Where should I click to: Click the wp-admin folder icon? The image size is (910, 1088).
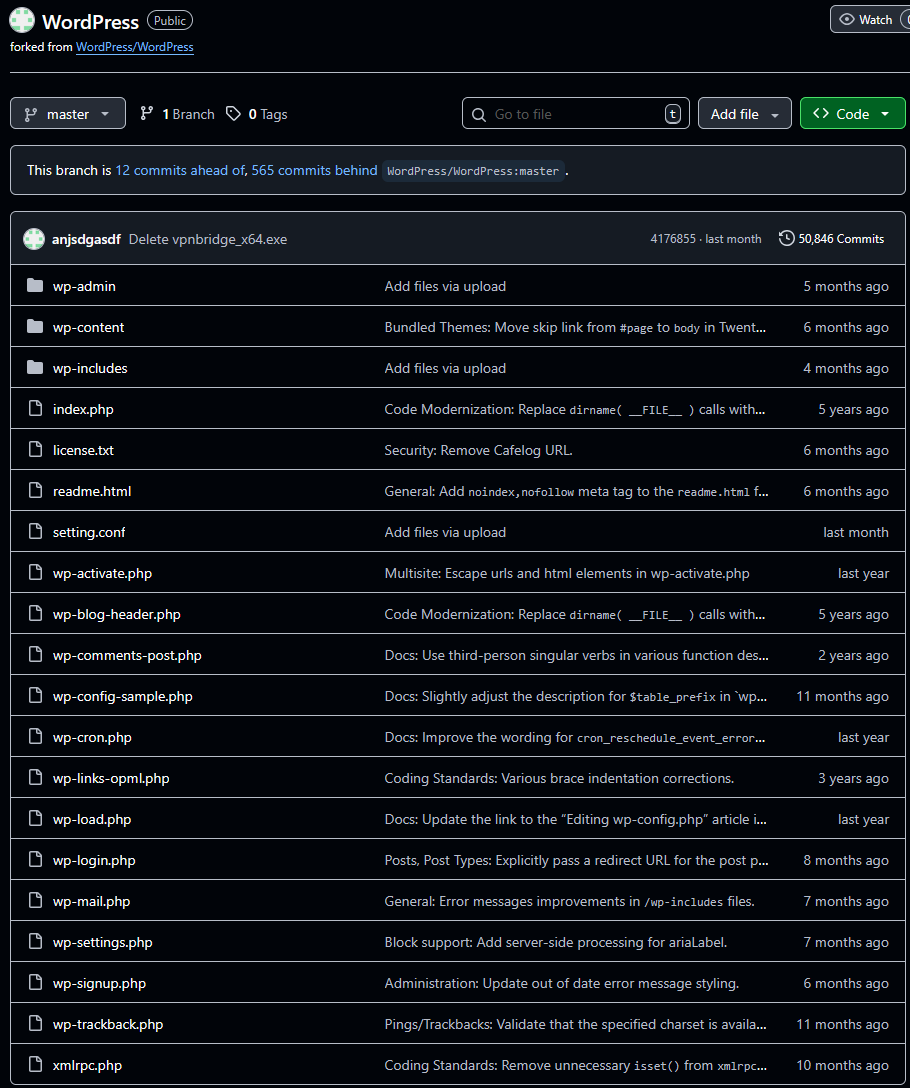35,285
